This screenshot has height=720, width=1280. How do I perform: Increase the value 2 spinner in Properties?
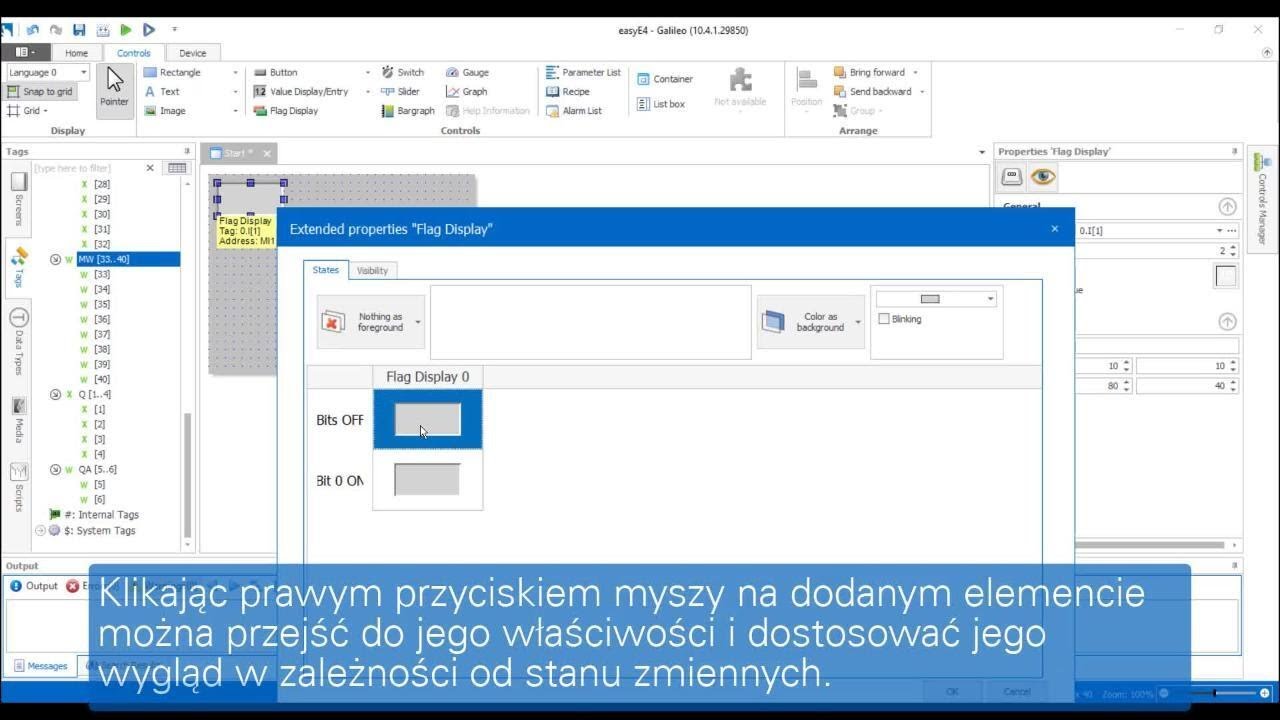coord(1232,248)
